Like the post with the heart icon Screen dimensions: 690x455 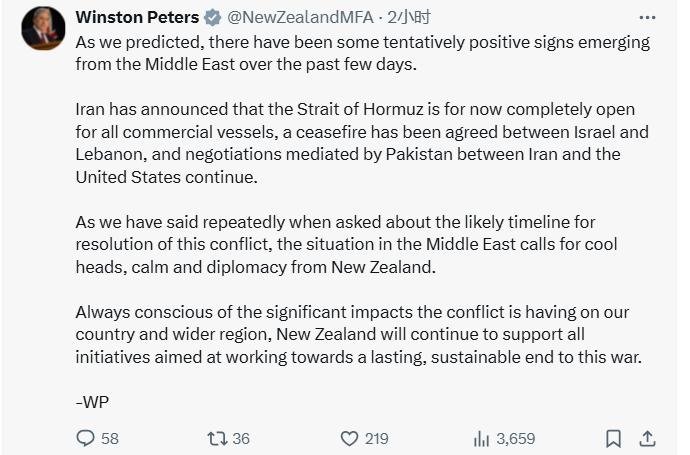[349, 438]
